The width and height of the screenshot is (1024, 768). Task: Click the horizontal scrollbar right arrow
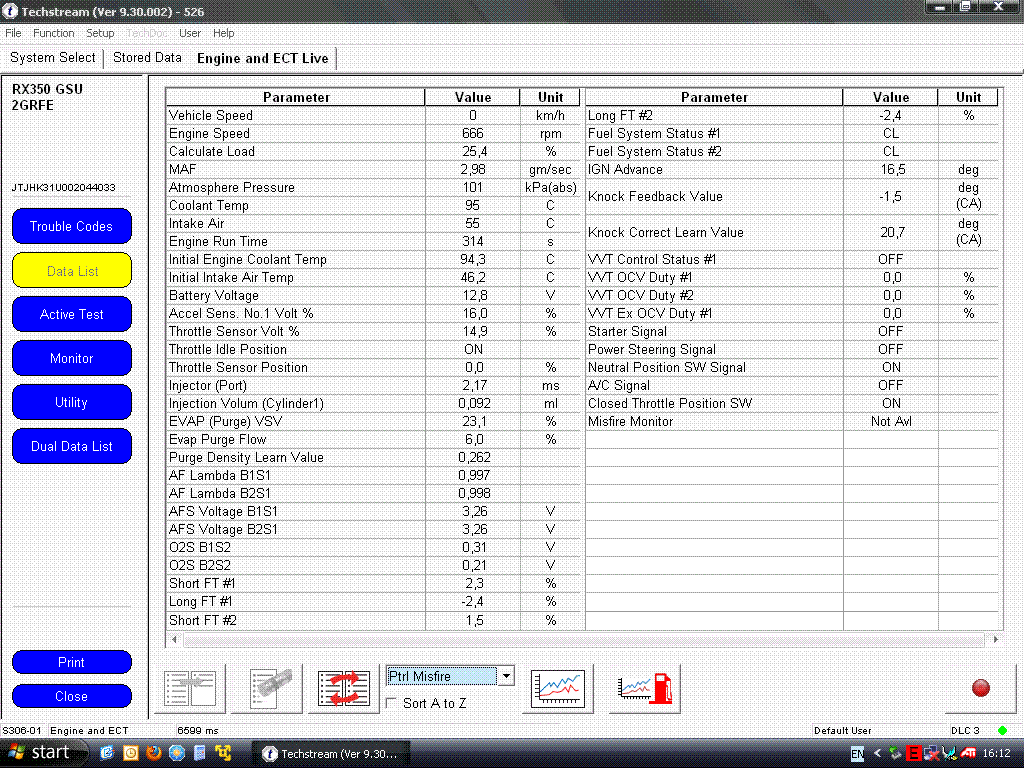[x=995, y=639]
